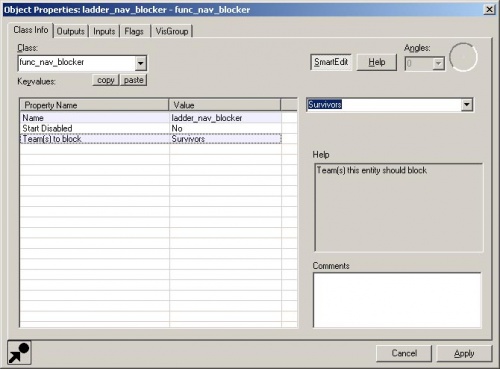Viewport: 500px width, 369px height.
Task: Select the Team(s) to block row
Action: tap(150, 139)
